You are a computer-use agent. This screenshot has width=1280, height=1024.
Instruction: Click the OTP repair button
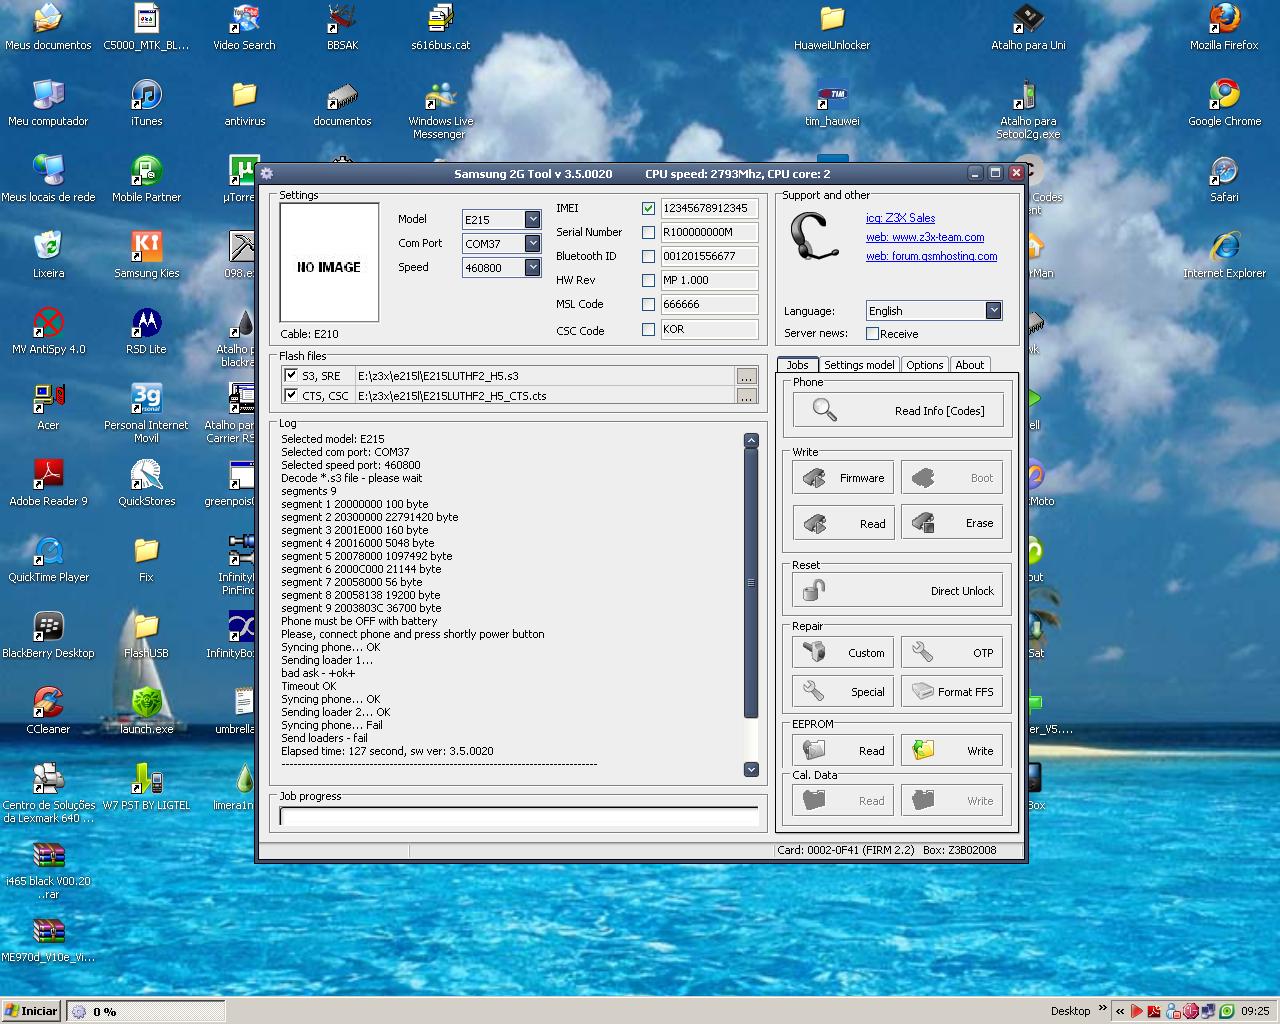pyautogui.click(x=952, y=653)
